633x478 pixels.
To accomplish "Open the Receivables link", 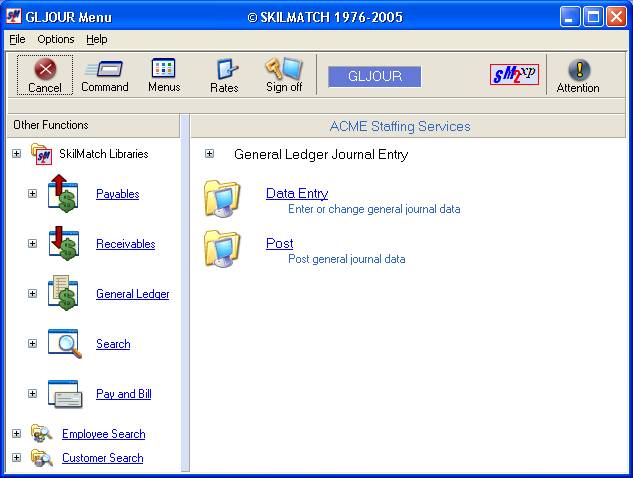I will click(126, 244).
